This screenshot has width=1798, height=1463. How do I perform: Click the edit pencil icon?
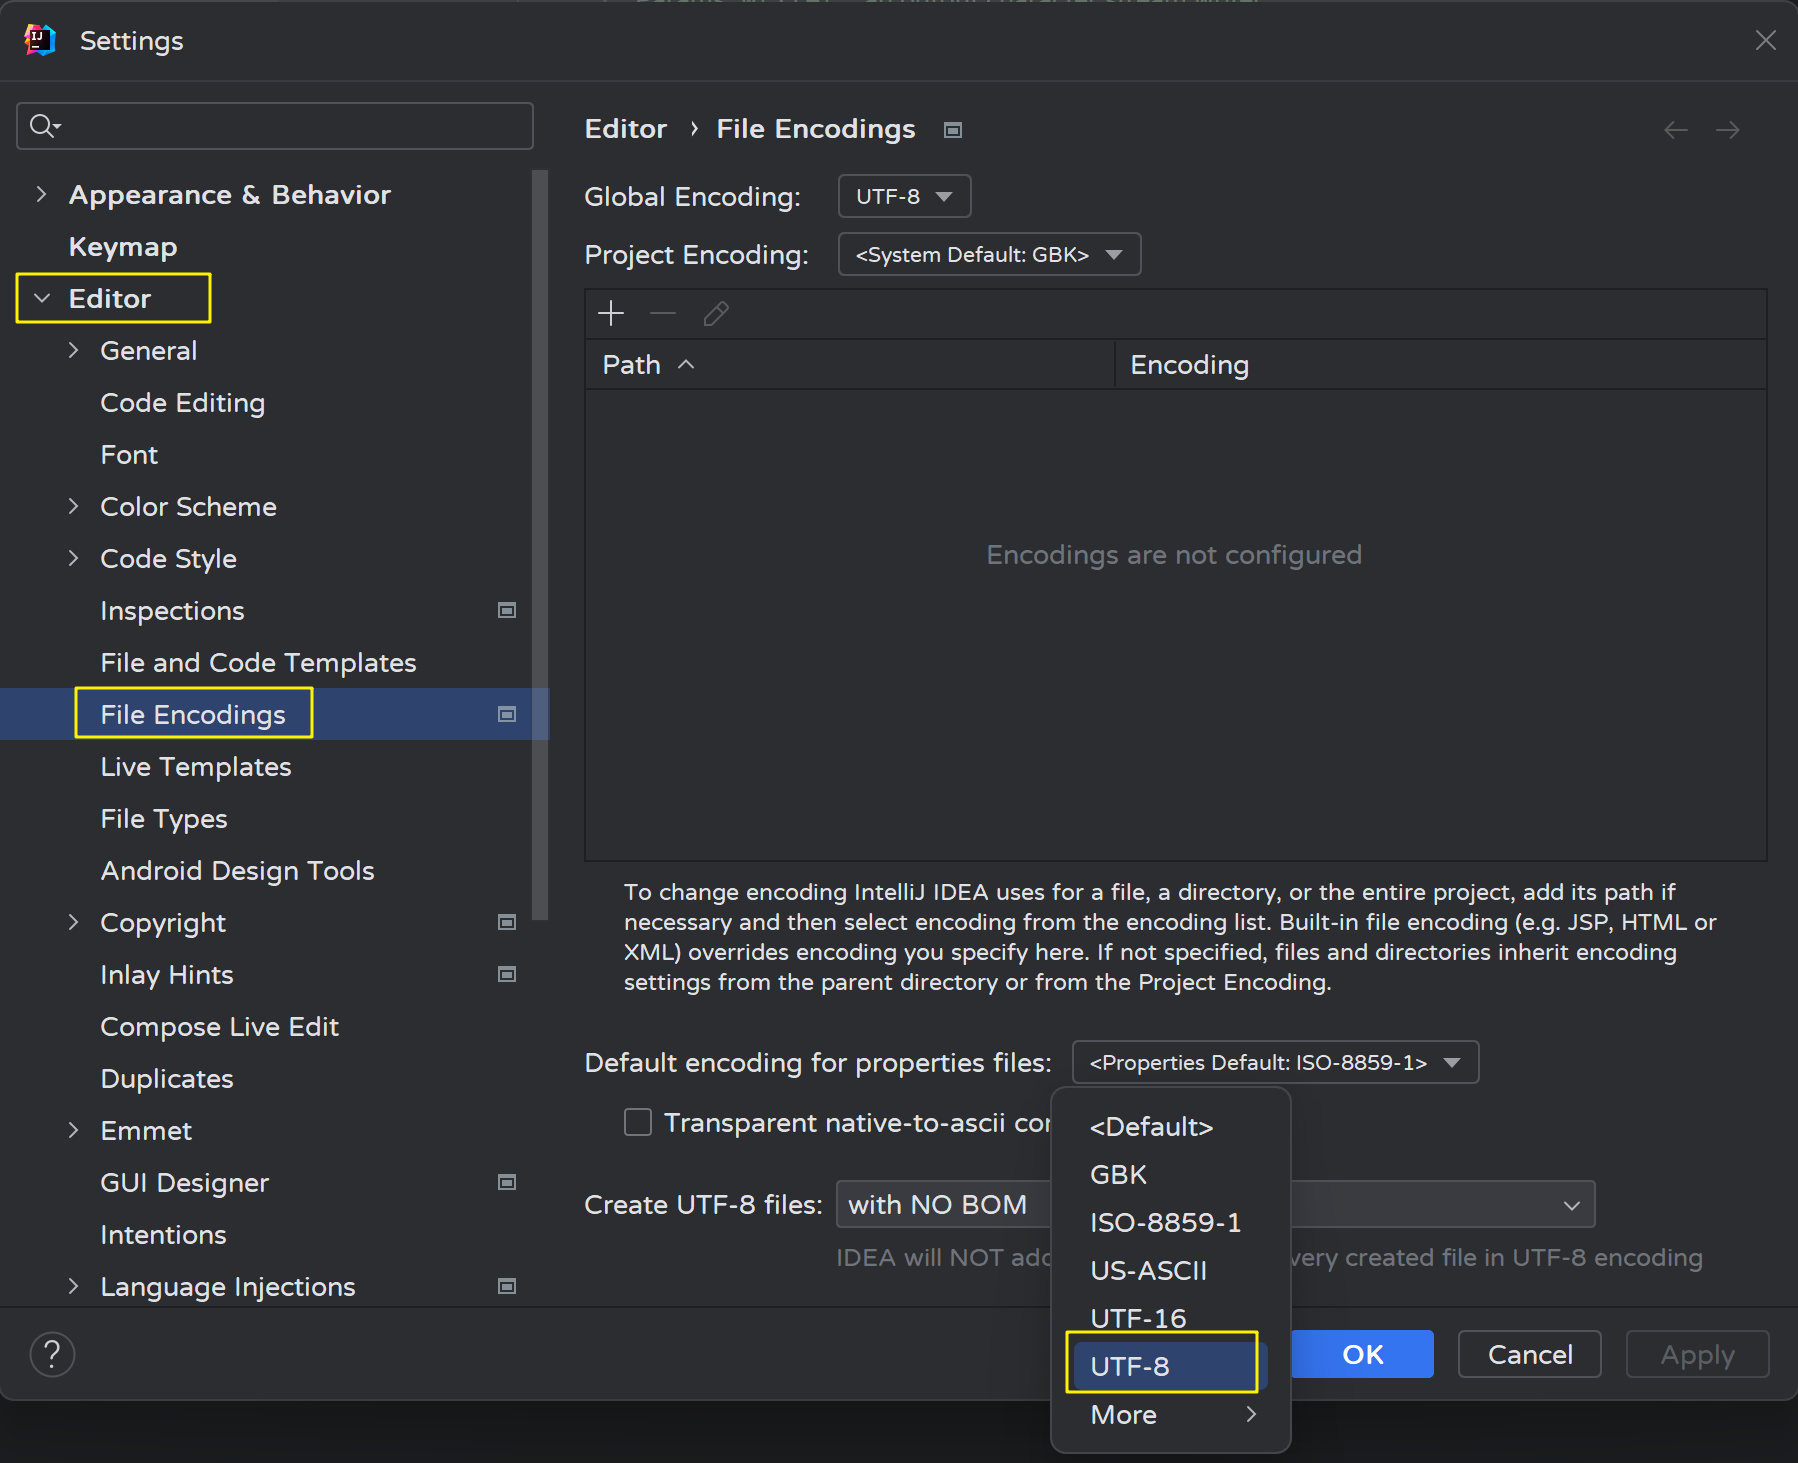(716, 314)
